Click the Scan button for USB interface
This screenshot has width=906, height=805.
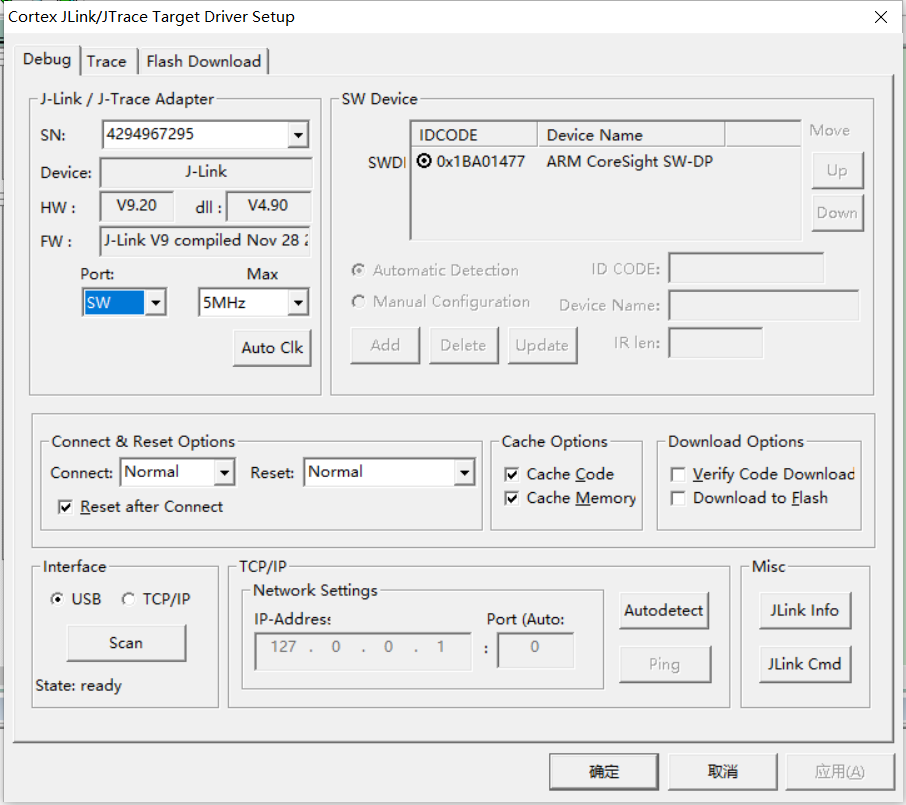click(x=126, y=643)
